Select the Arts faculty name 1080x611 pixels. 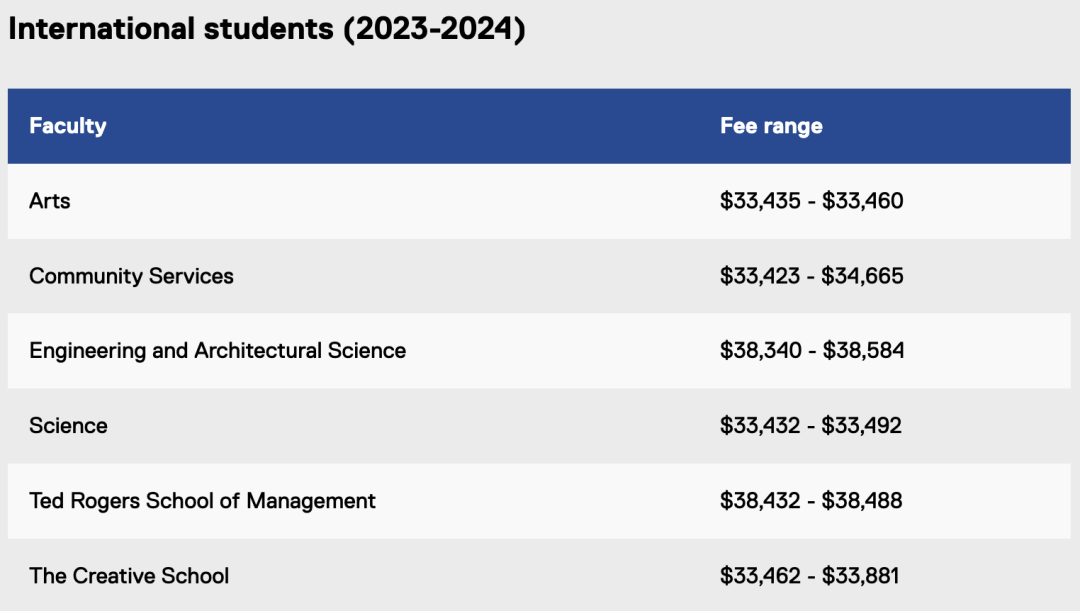coord(50,201)
